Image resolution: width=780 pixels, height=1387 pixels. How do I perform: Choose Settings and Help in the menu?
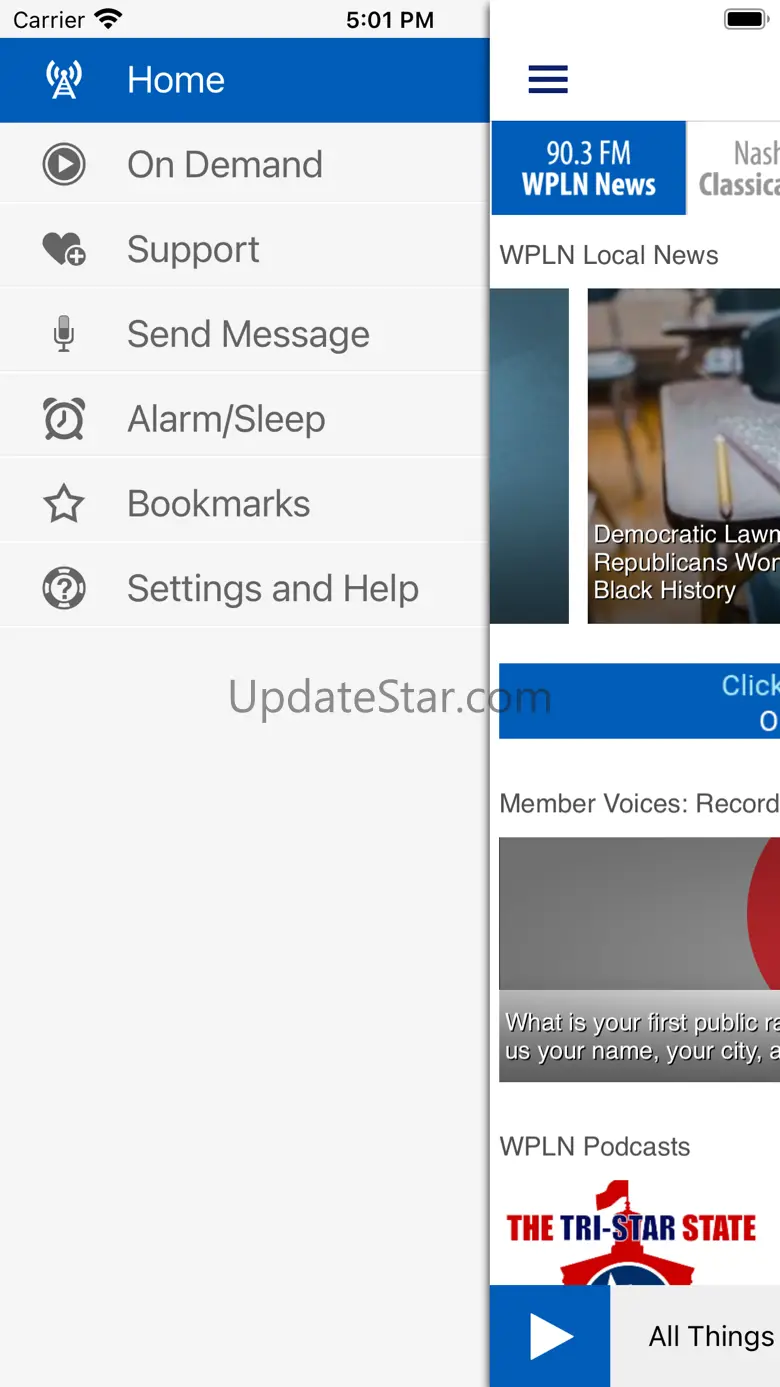[x=245, y=589]
